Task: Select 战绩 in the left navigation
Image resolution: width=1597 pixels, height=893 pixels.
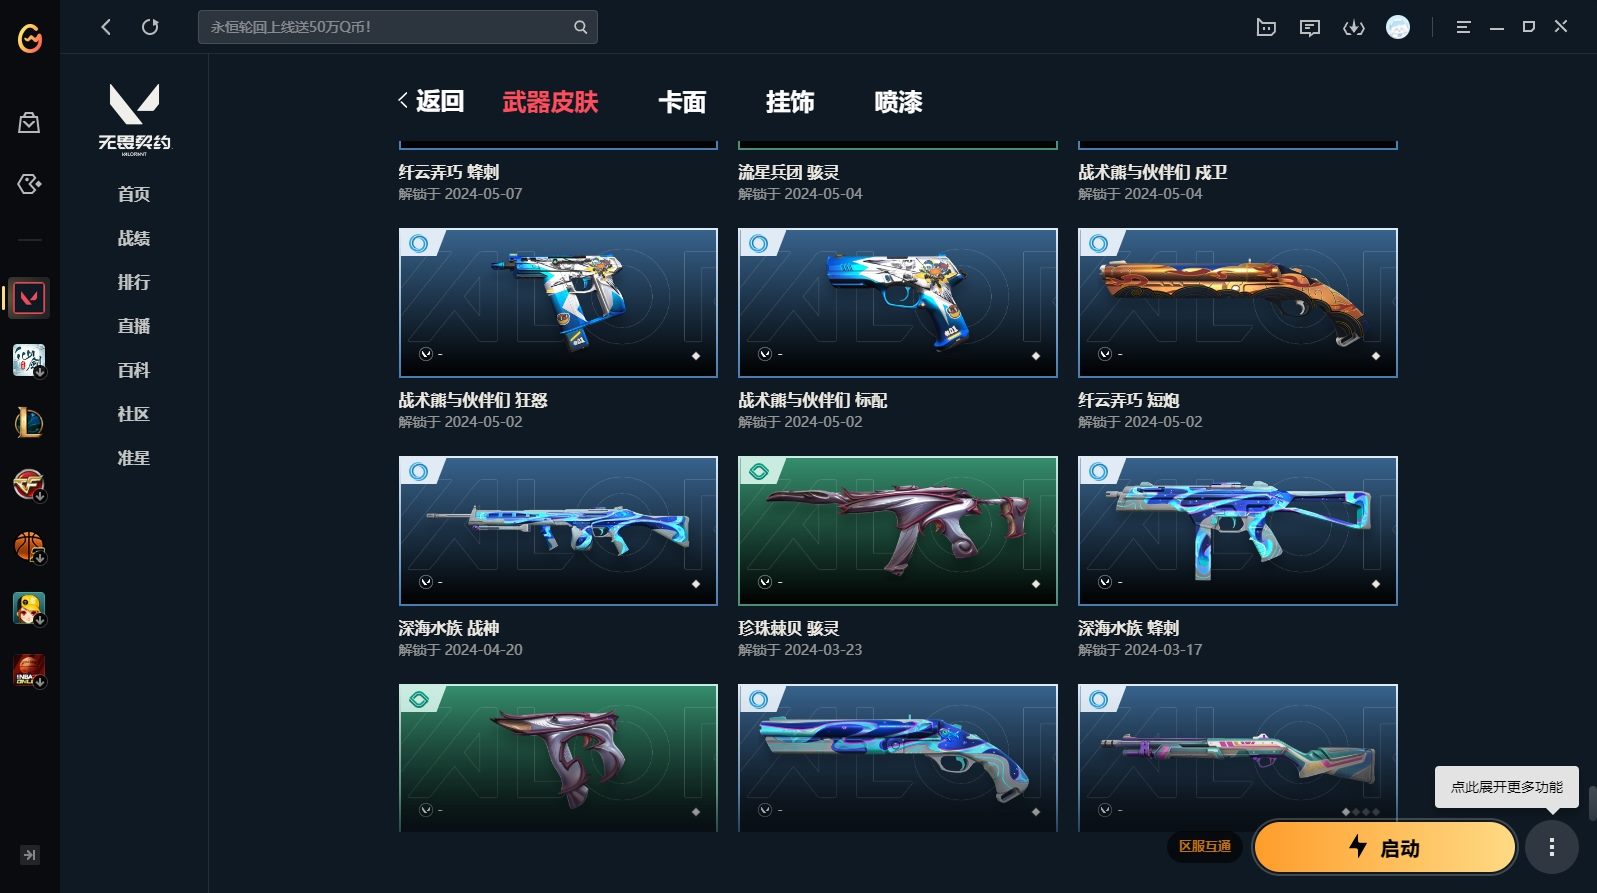Action: (134, 238)
